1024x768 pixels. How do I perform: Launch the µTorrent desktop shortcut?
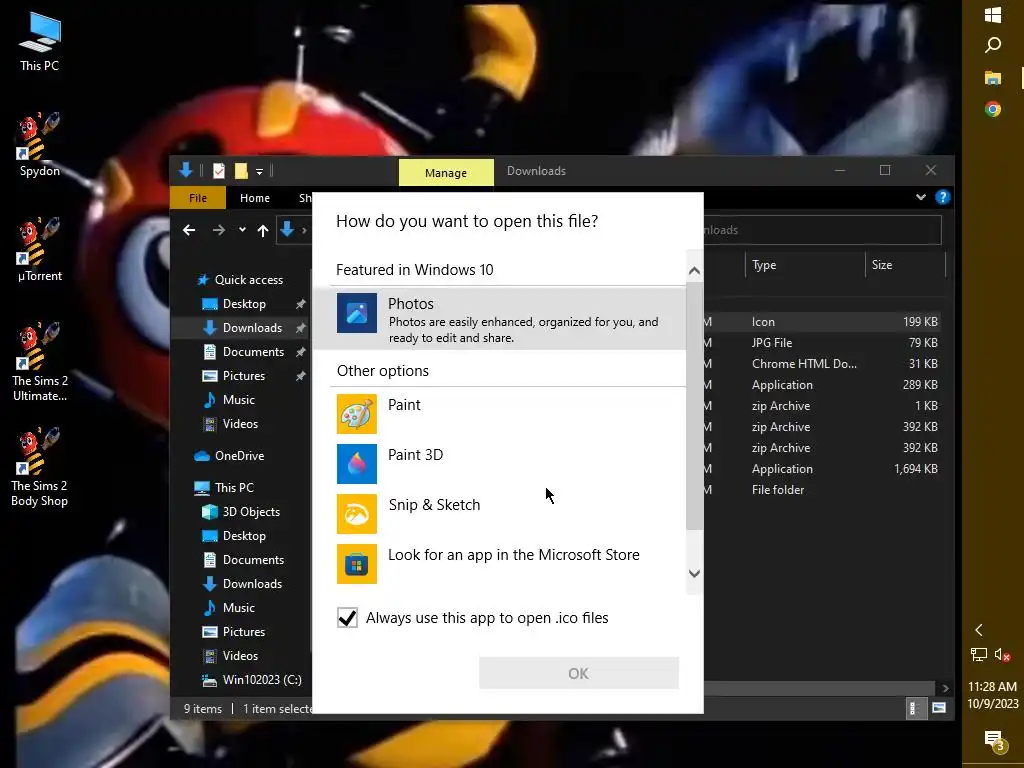click(39, 250)
